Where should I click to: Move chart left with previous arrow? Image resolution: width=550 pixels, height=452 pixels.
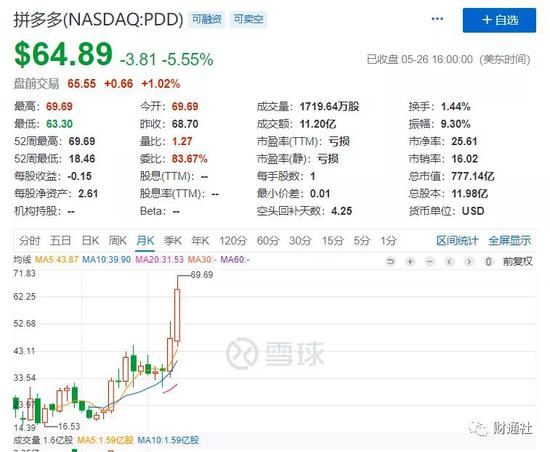click(x=449, y=261)
